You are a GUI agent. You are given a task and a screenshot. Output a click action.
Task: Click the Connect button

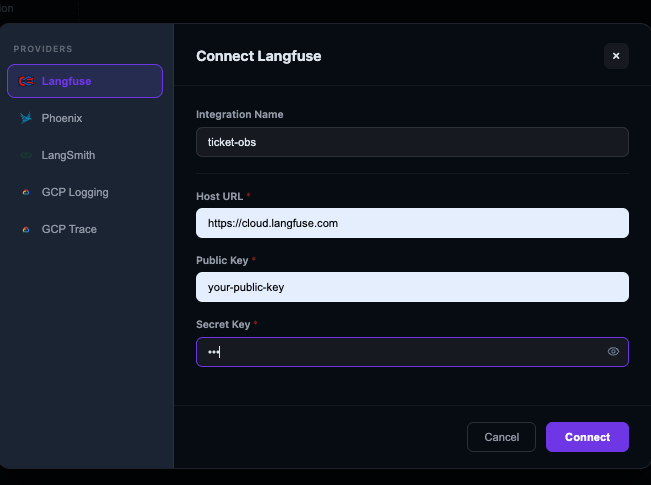587,437
